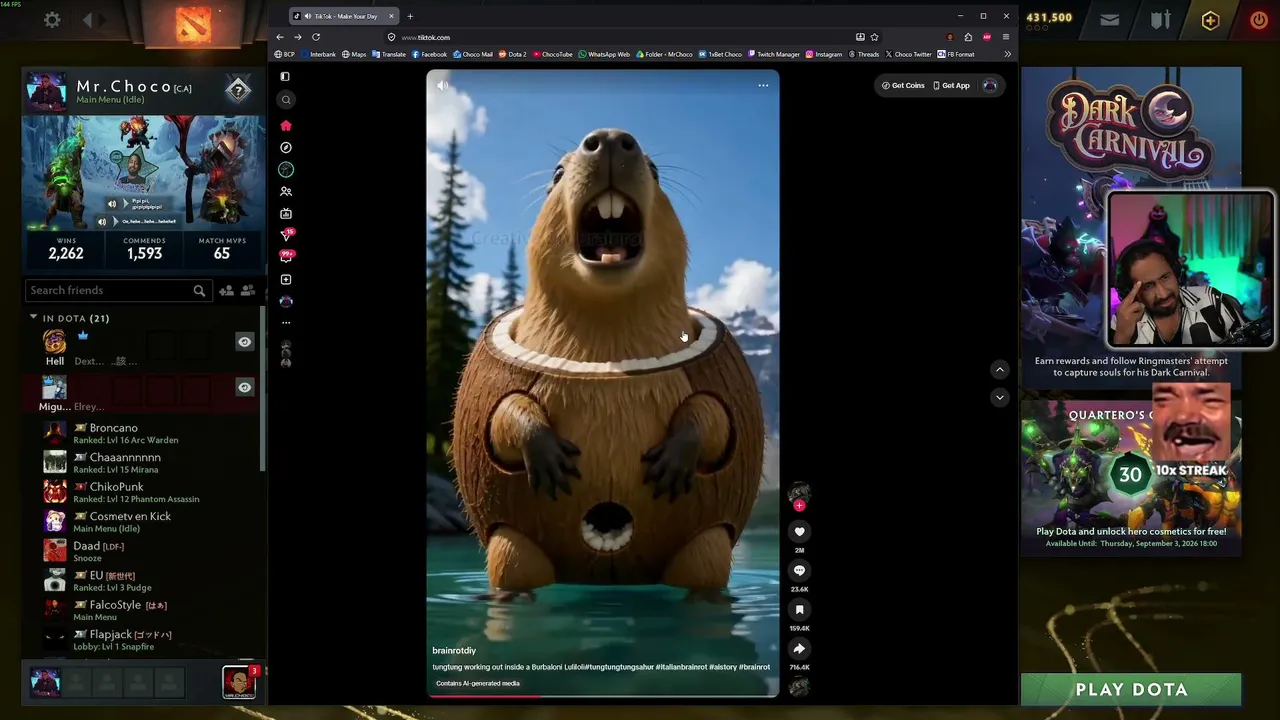This screenshot has height=720, width=1280.
Task: Open the Dota party group icon
Action: click(x=248, y=290)
